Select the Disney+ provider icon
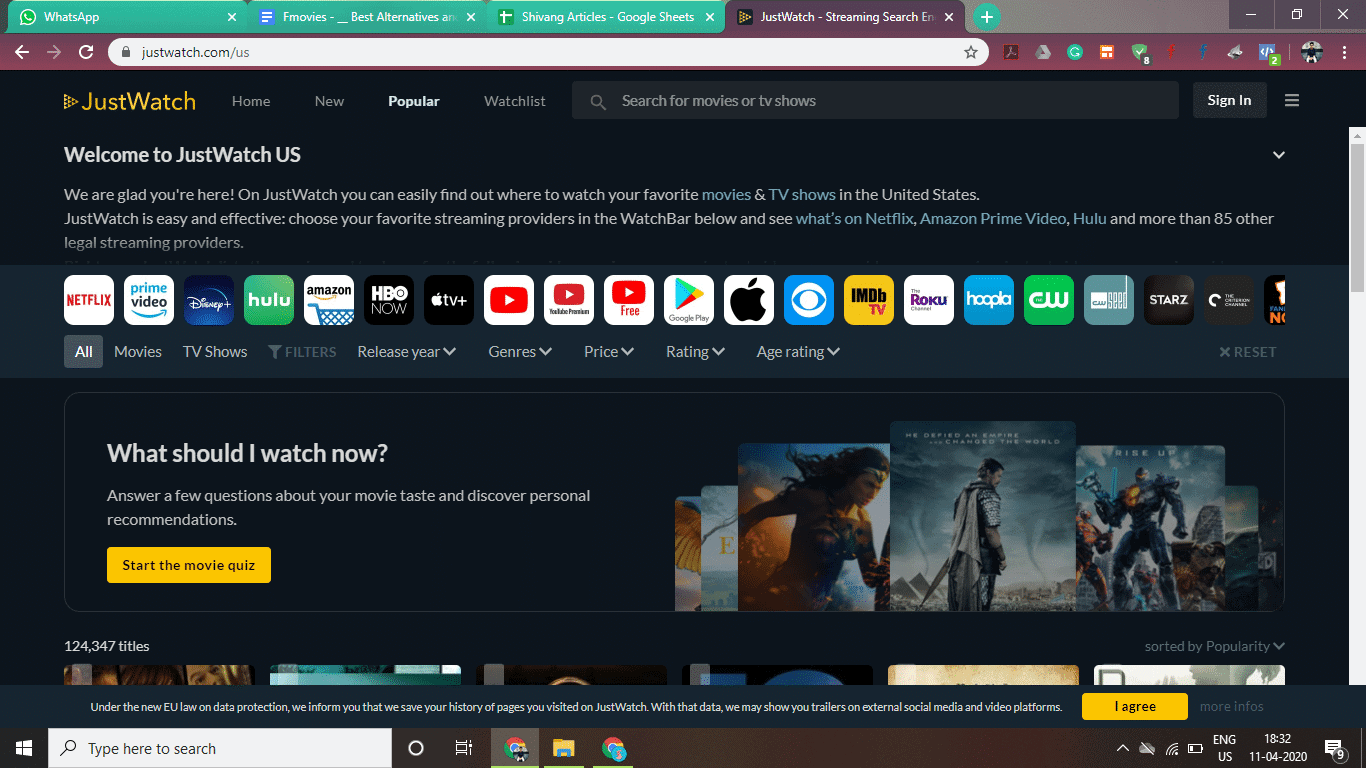 tap(209, 300)
